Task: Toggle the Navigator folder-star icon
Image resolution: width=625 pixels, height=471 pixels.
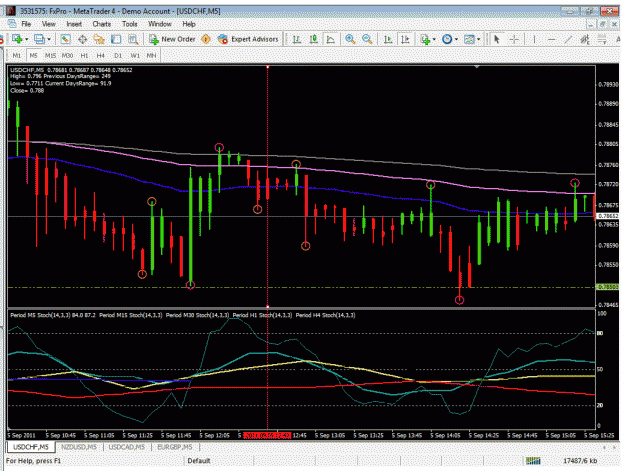Action: click(x=99, y=39)
